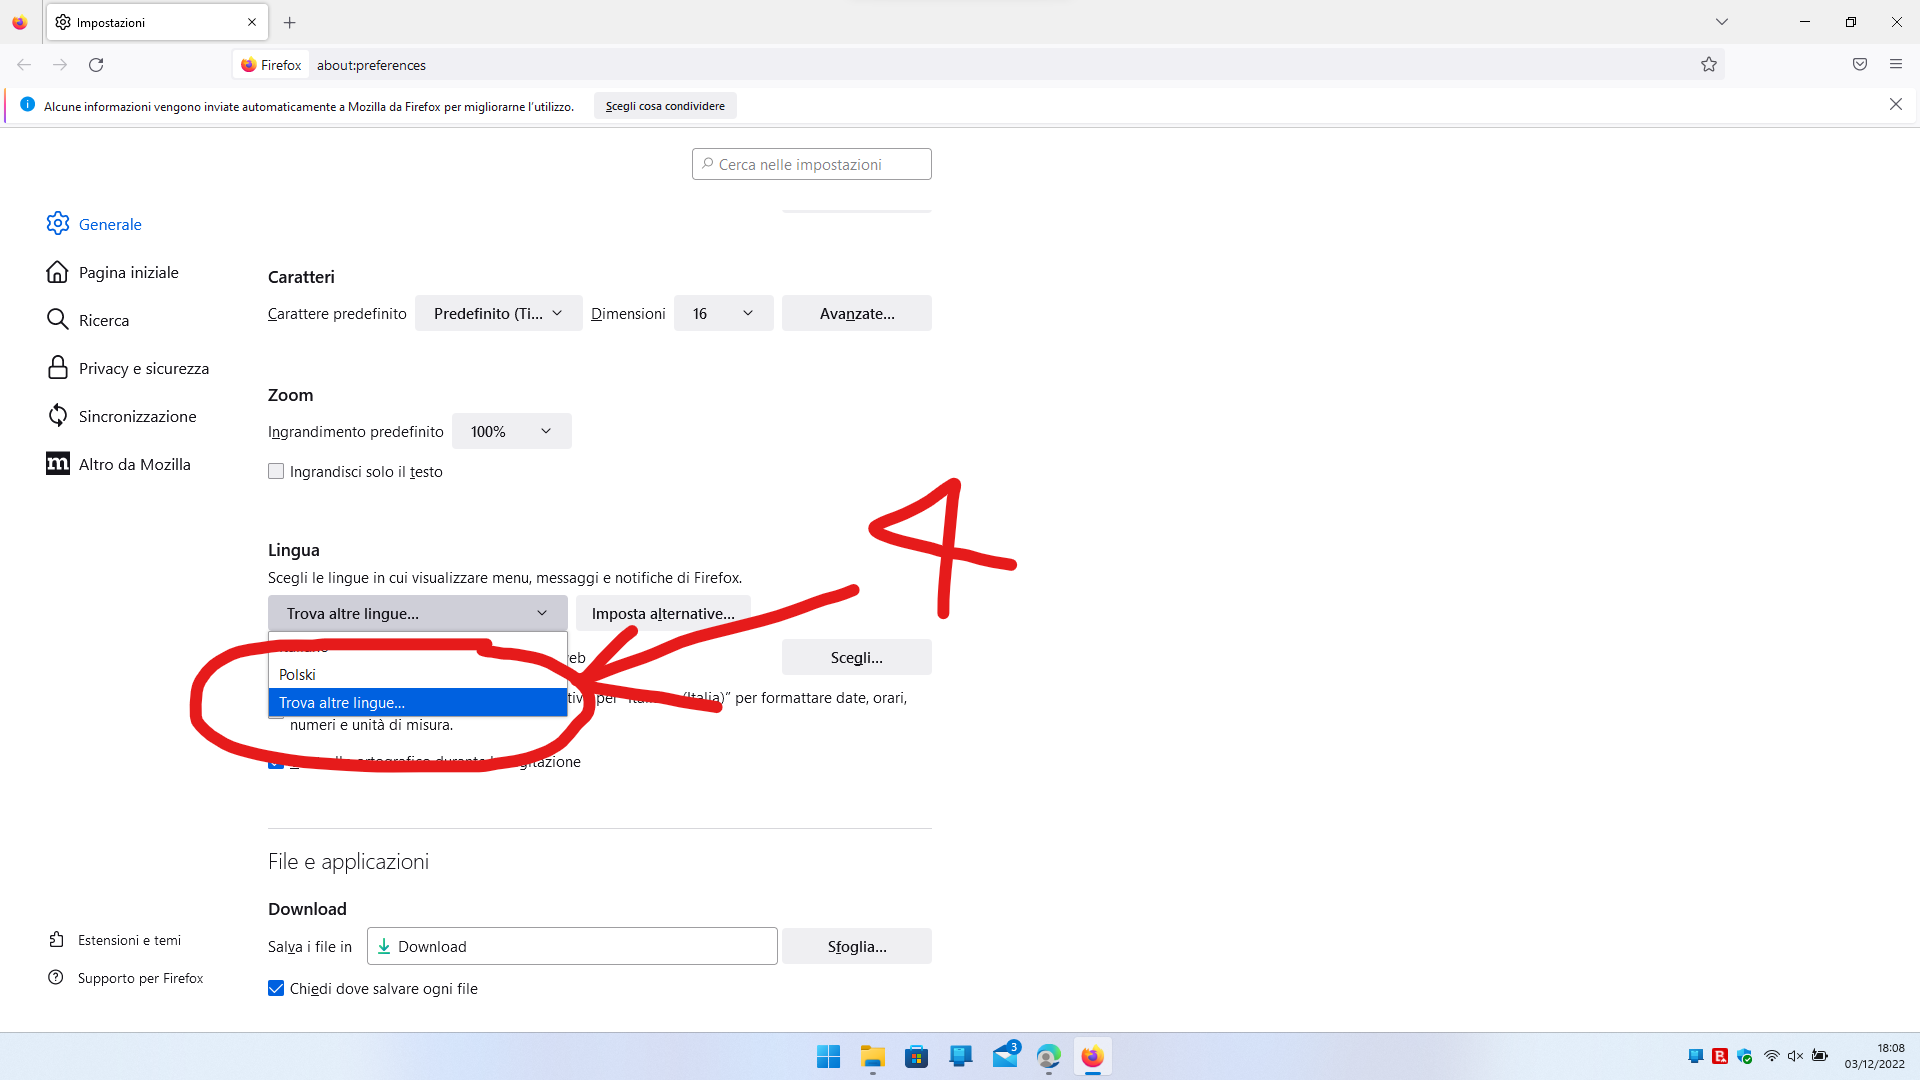Screen dimensions: 1920x1080
Task: Open the Estensioni e temi link
Action: 129,940
